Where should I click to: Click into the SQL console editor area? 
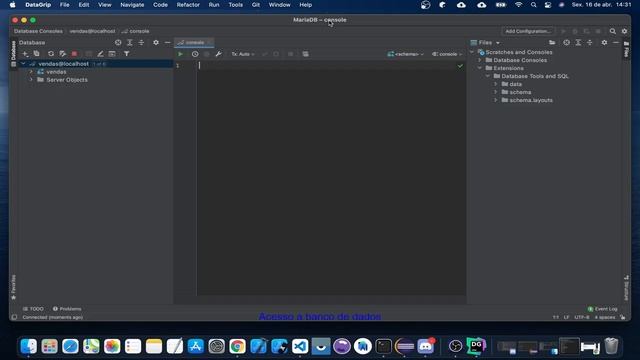coord(331,178)
